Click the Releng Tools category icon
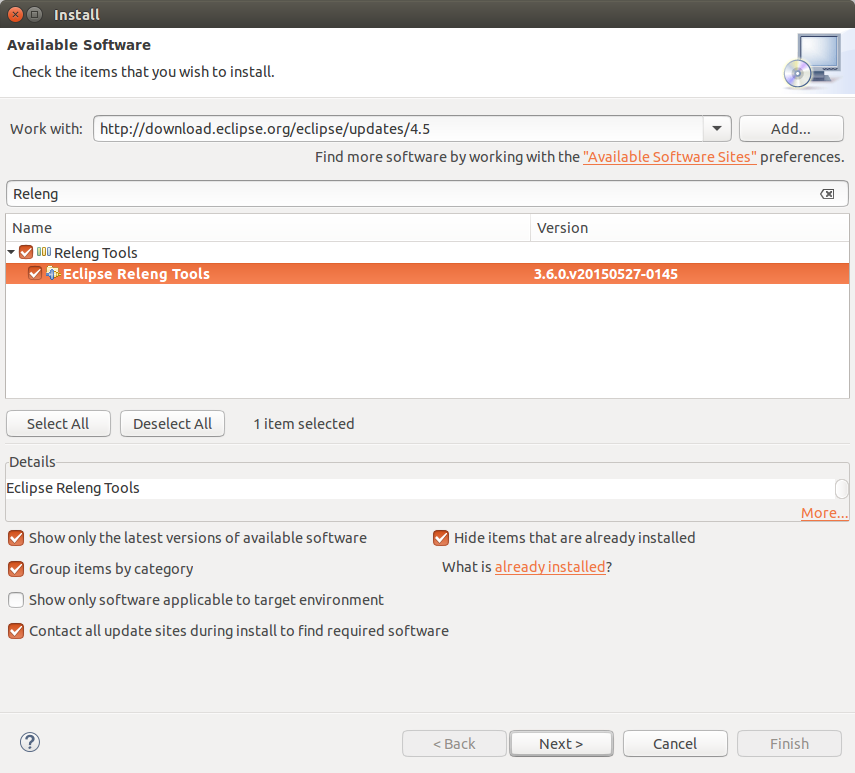The image size is (855, 773). (44, 252)
